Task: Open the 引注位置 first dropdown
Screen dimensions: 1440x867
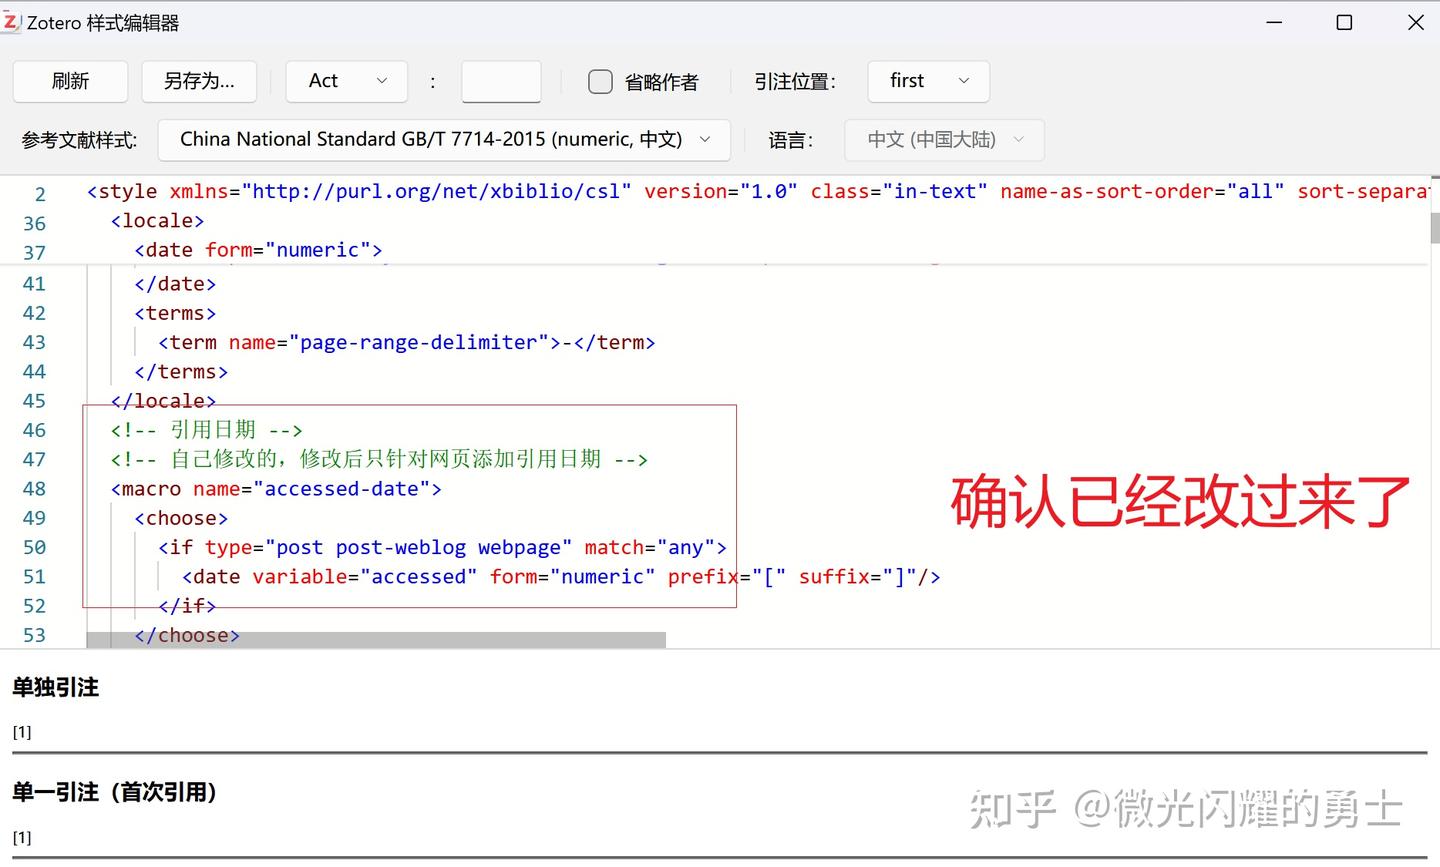Action: coord(928,81)
